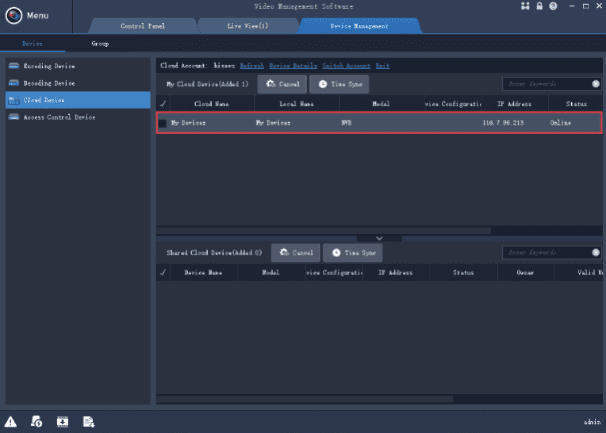
Task: Toggle select-all checkmark in Shared Cloud Device header
Action: click(163, 271)
